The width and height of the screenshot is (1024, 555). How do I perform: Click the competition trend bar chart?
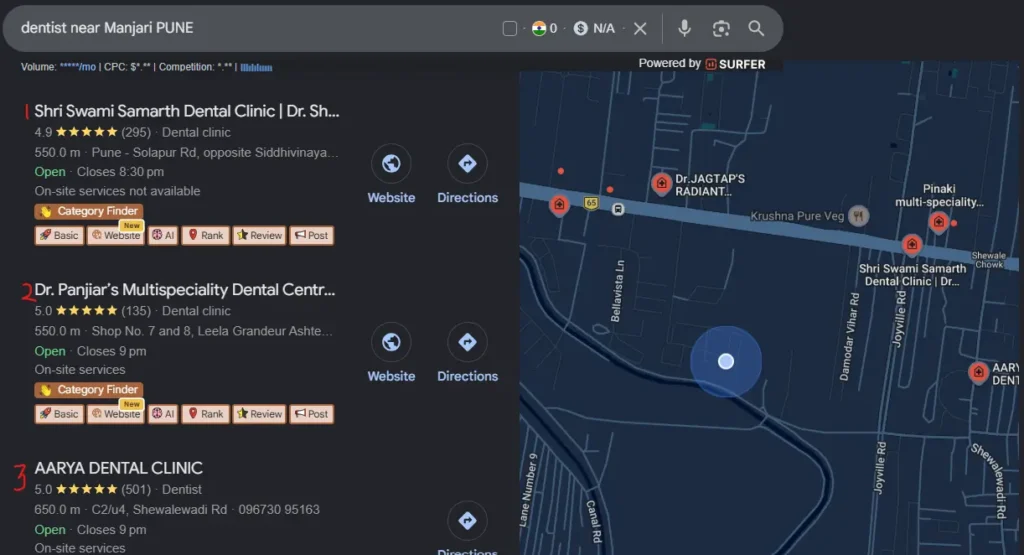tap(256, 67)
